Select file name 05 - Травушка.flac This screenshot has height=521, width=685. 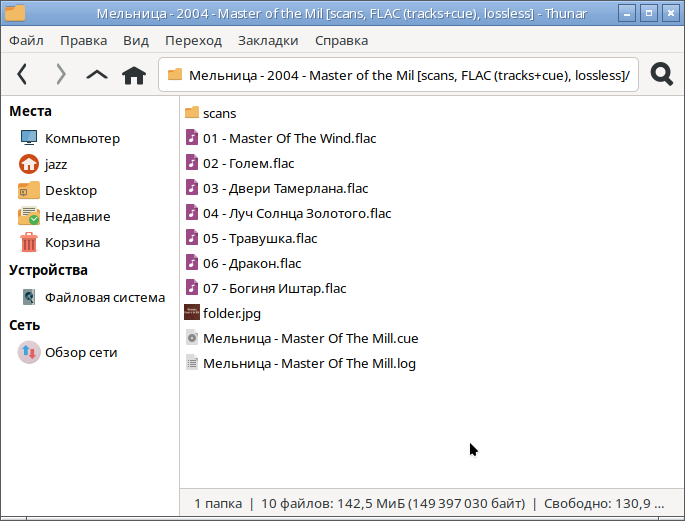click(x=260, y=238)
